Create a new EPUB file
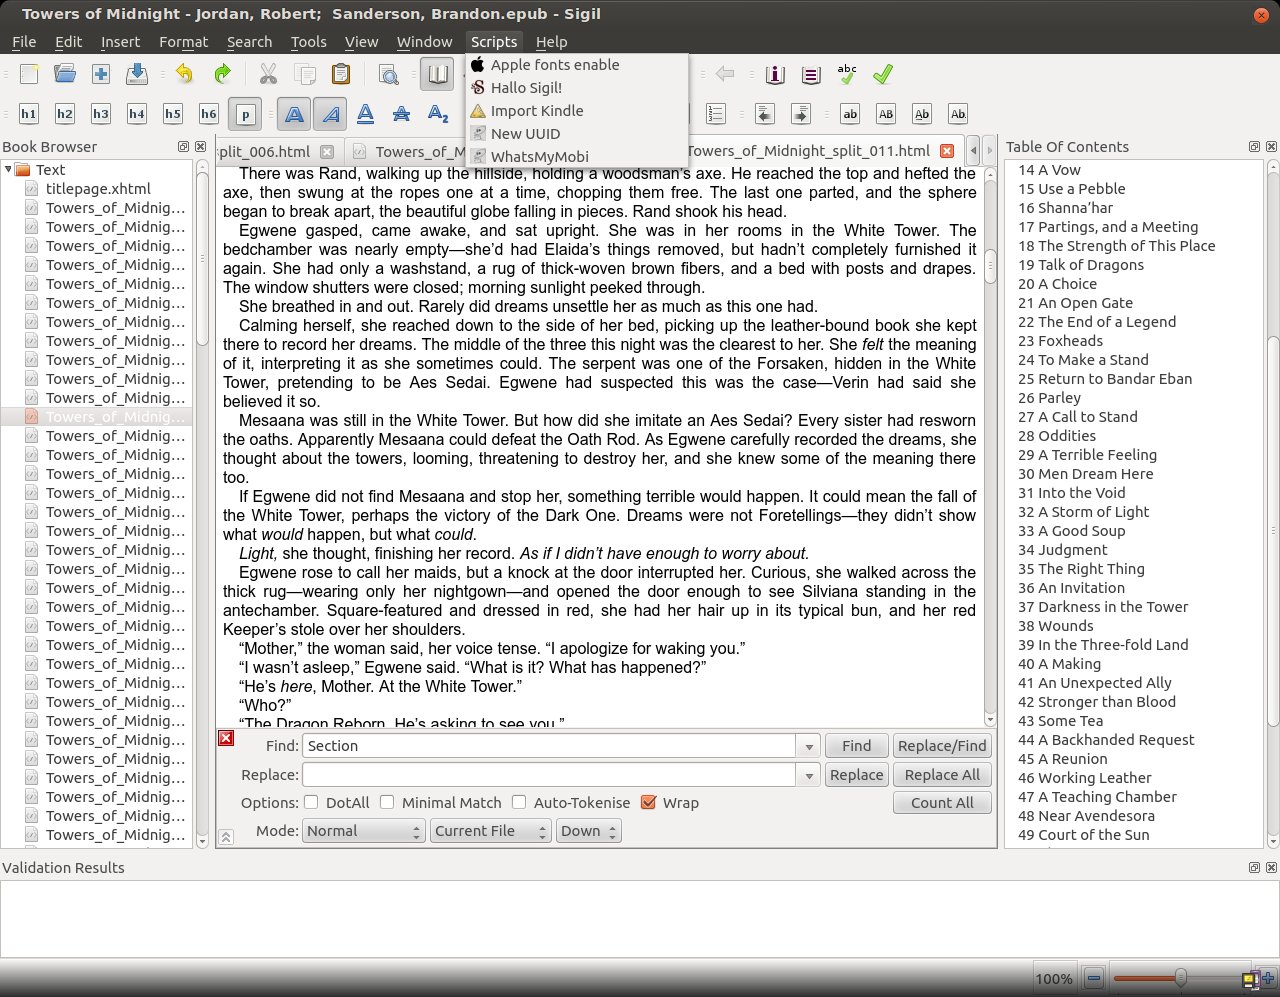Screen dimensions: 1280x997 pyautogui.click(x=29, y=74)
